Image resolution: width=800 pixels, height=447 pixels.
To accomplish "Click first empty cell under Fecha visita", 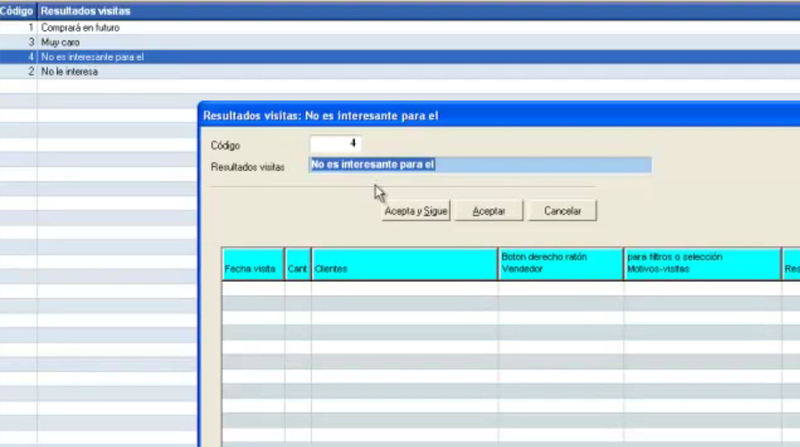I will (x=252, y=289).
